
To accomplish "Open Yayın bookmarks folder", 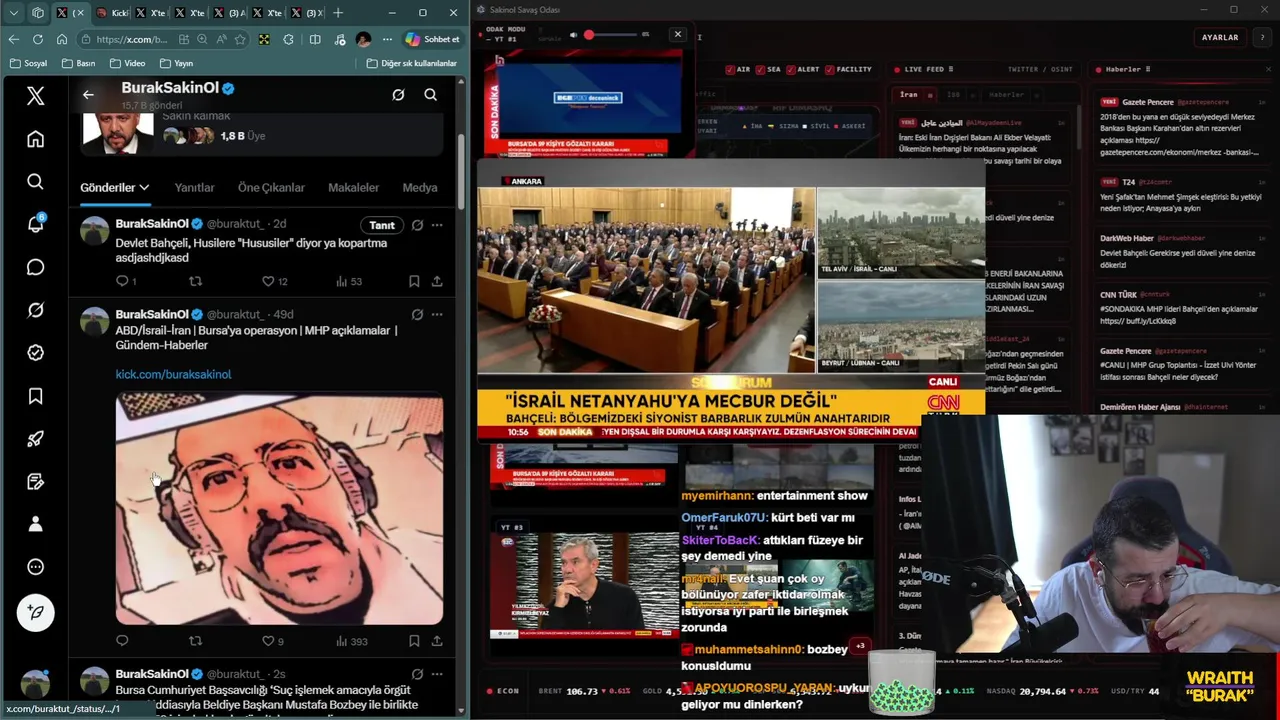I will (175, 63).
